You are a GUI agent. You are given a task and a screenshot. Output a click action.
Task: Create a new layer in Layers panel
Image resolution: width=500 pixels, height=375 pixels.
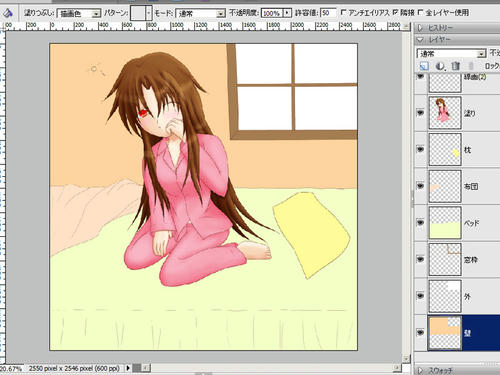[x=424, y=66]
